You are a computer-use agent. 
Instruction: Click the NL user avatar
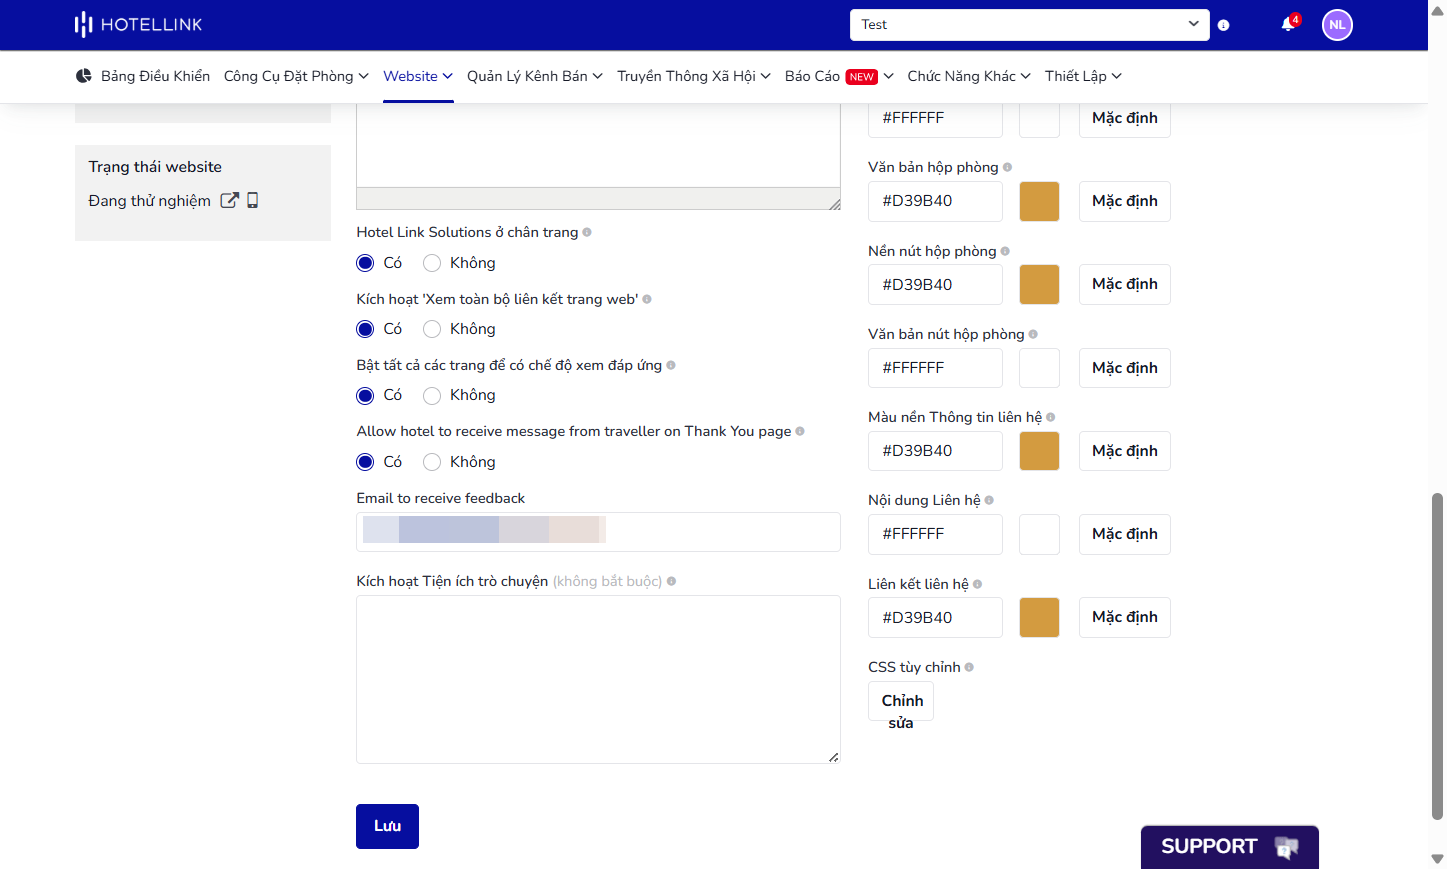1337,25
